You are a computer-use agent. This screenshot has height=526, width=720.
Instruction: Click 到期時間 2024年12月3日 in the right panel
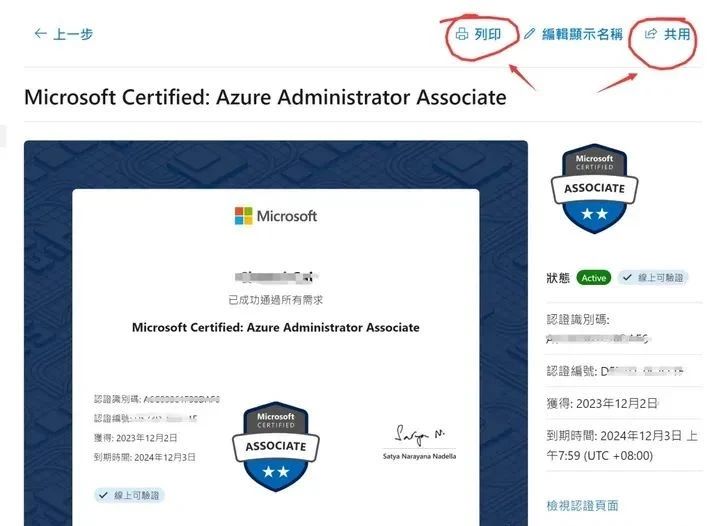[x=622, y=445]
